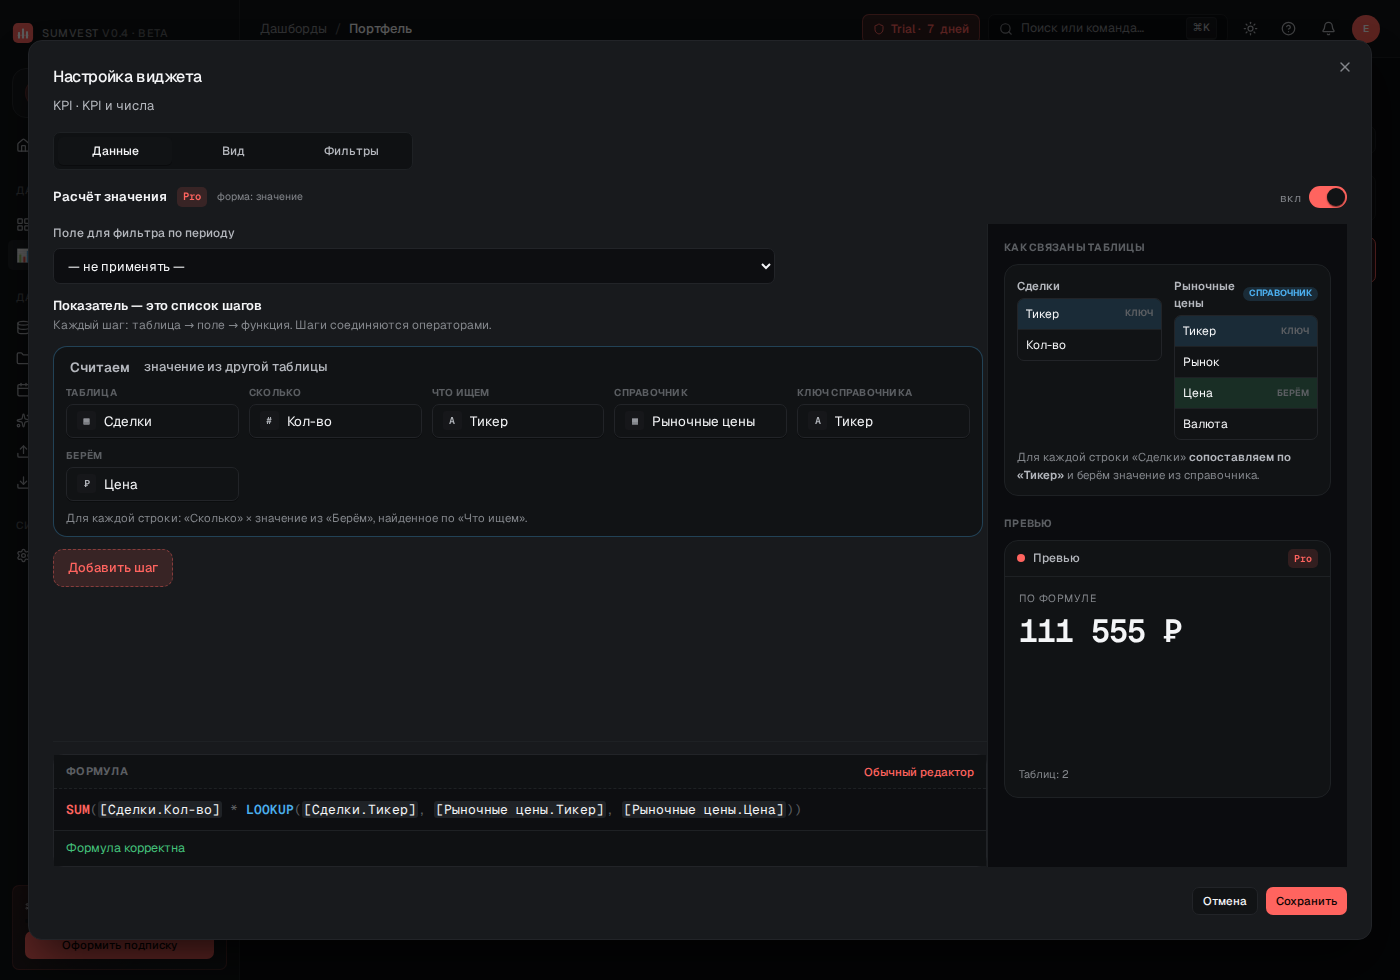
Task: Open the Обычный редактор link
Action: (919, 772)
